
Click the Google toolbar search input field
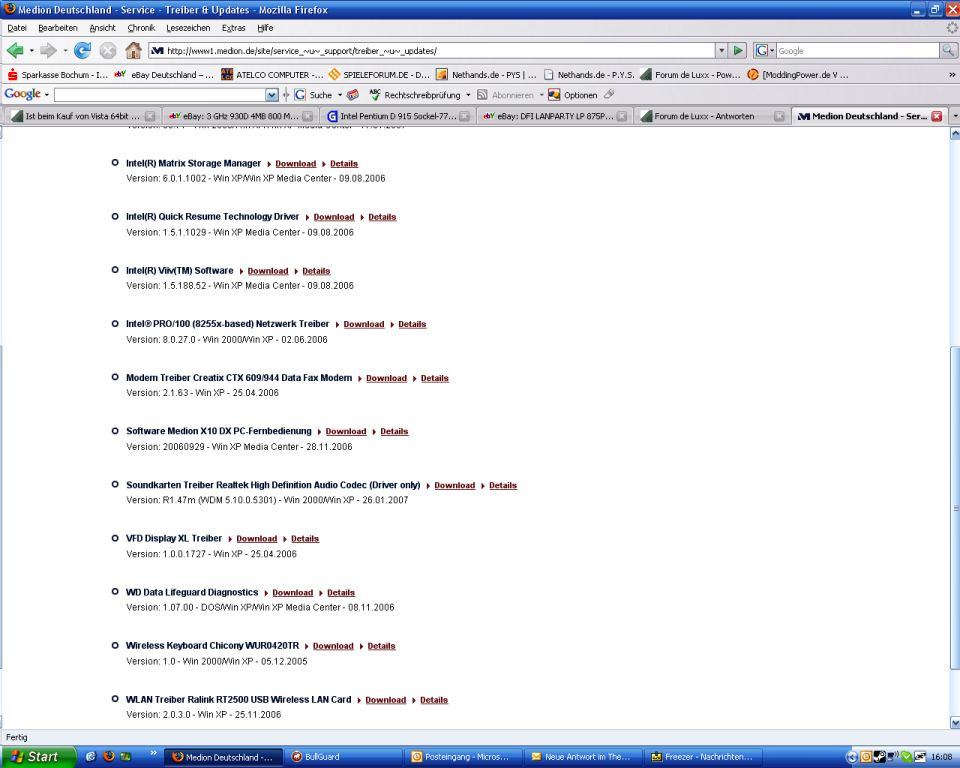[160, 95]
